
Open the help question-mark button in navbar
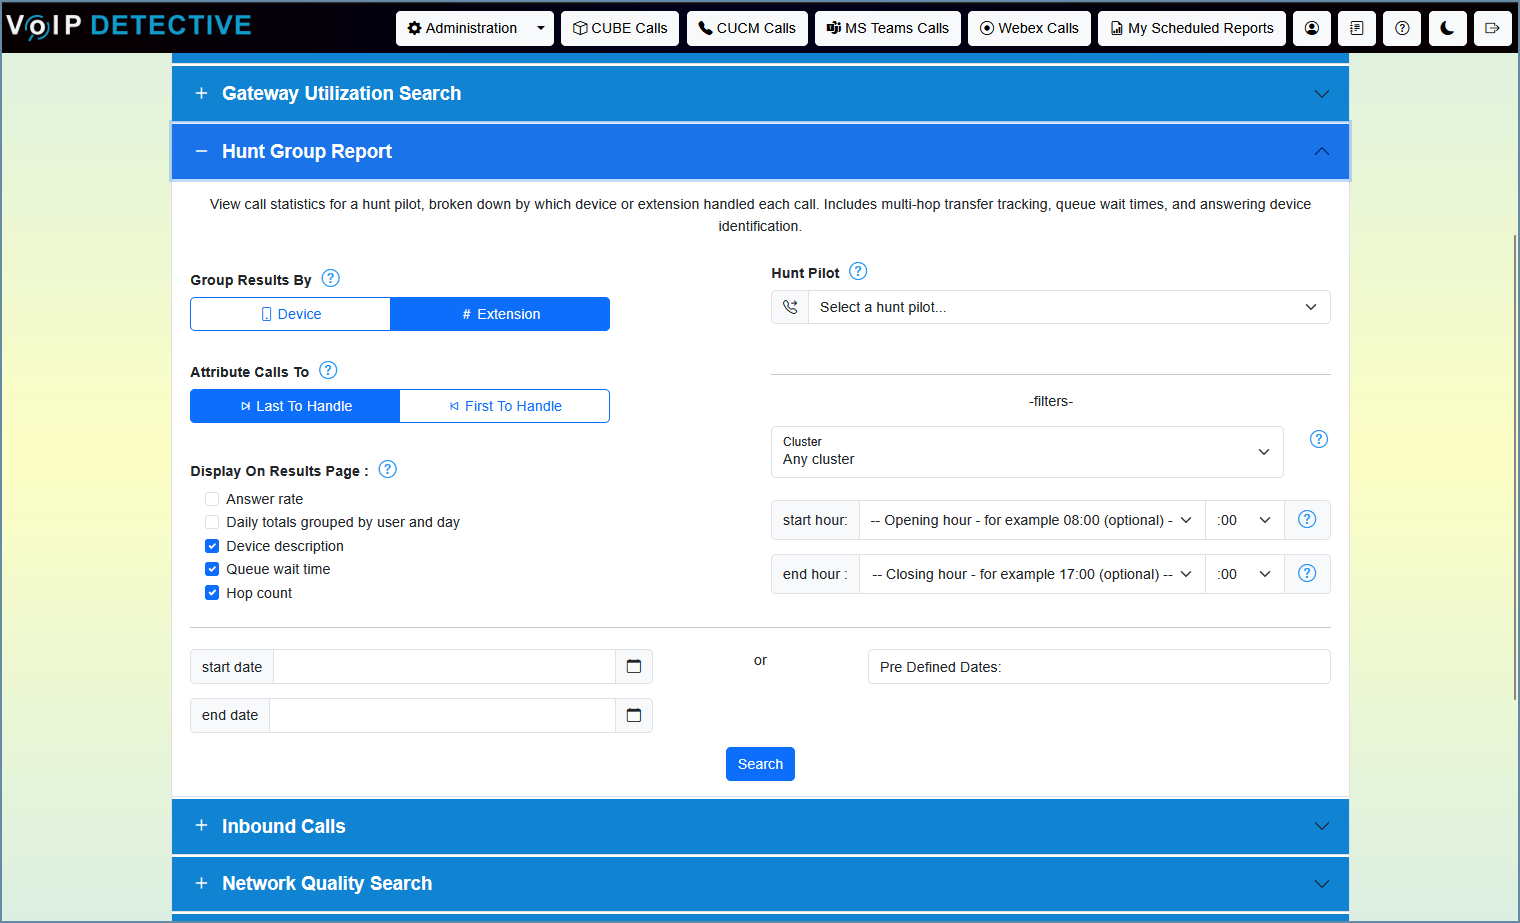1402,28
